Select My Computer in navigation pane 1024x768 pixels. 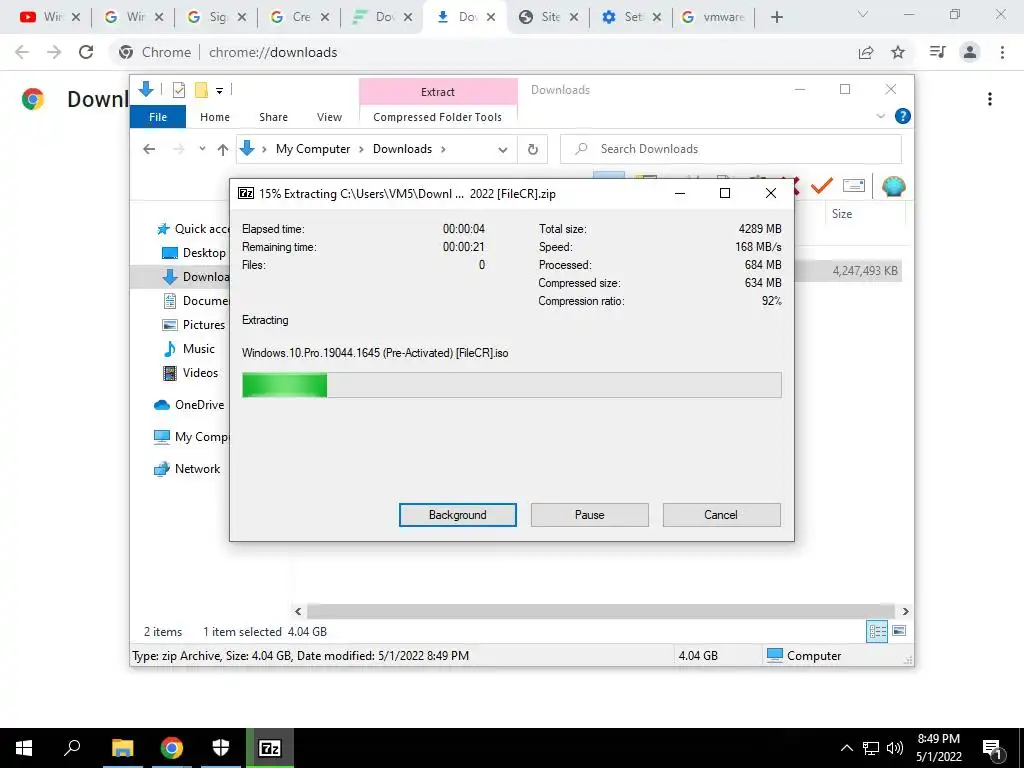tap(191, 437)
